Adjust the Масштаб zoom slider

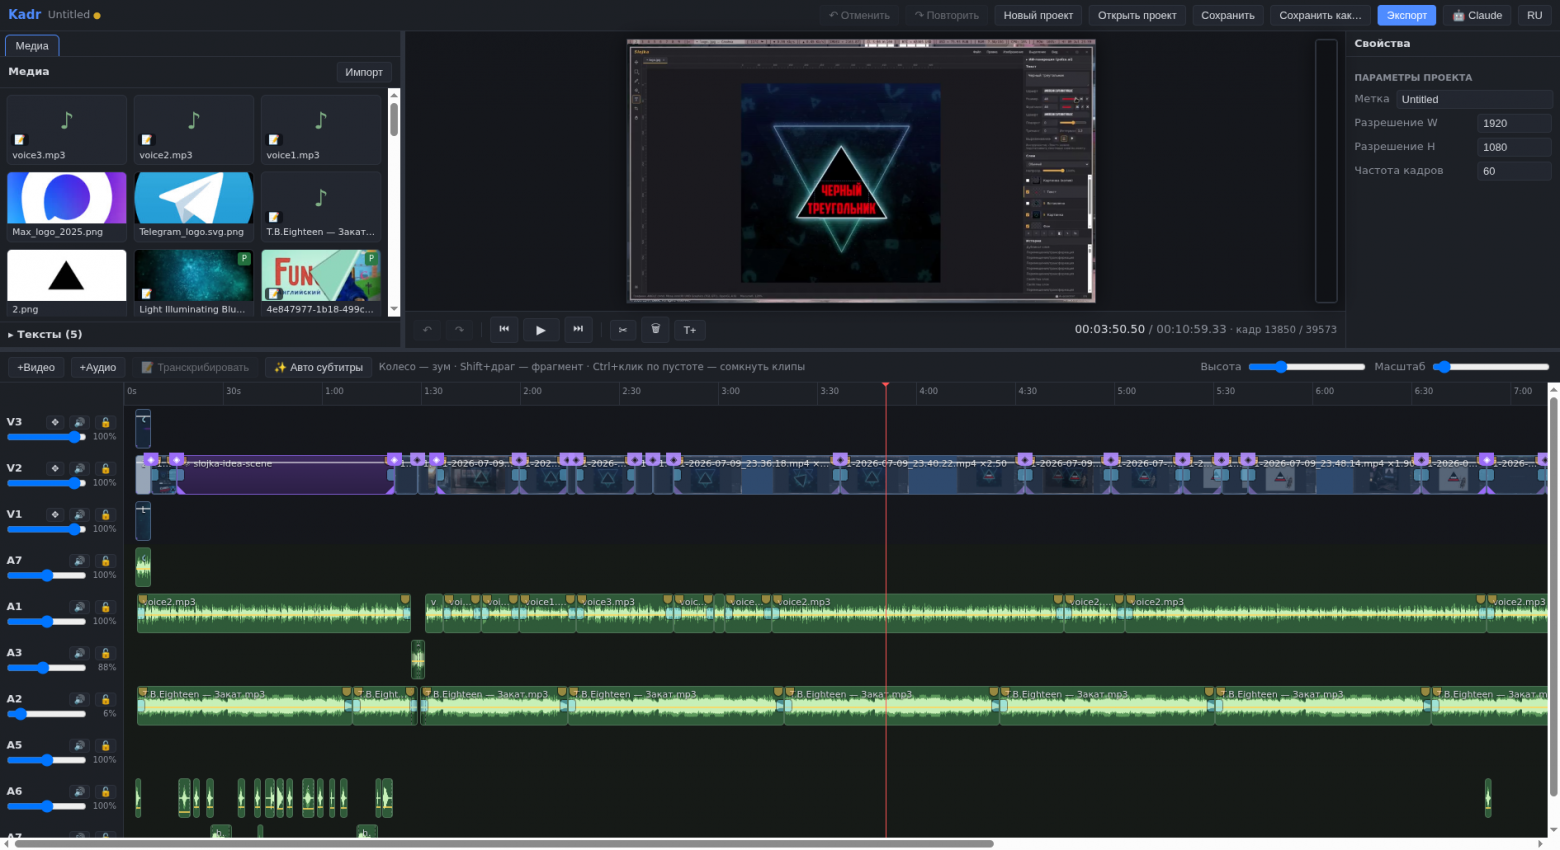click(1492, 367)
